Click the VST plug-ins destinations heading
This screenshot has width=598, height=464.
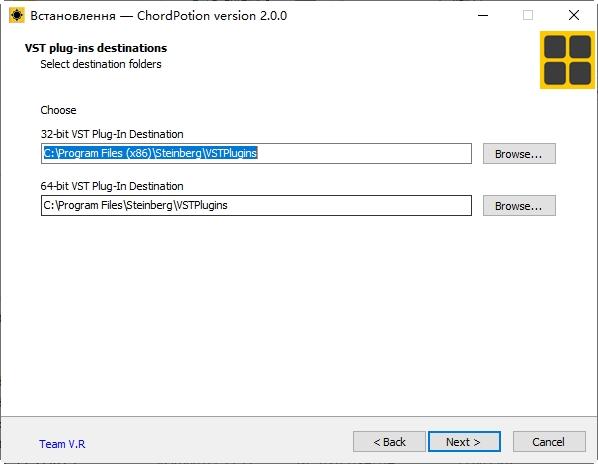pyautogui.click(x=96, y=48)
